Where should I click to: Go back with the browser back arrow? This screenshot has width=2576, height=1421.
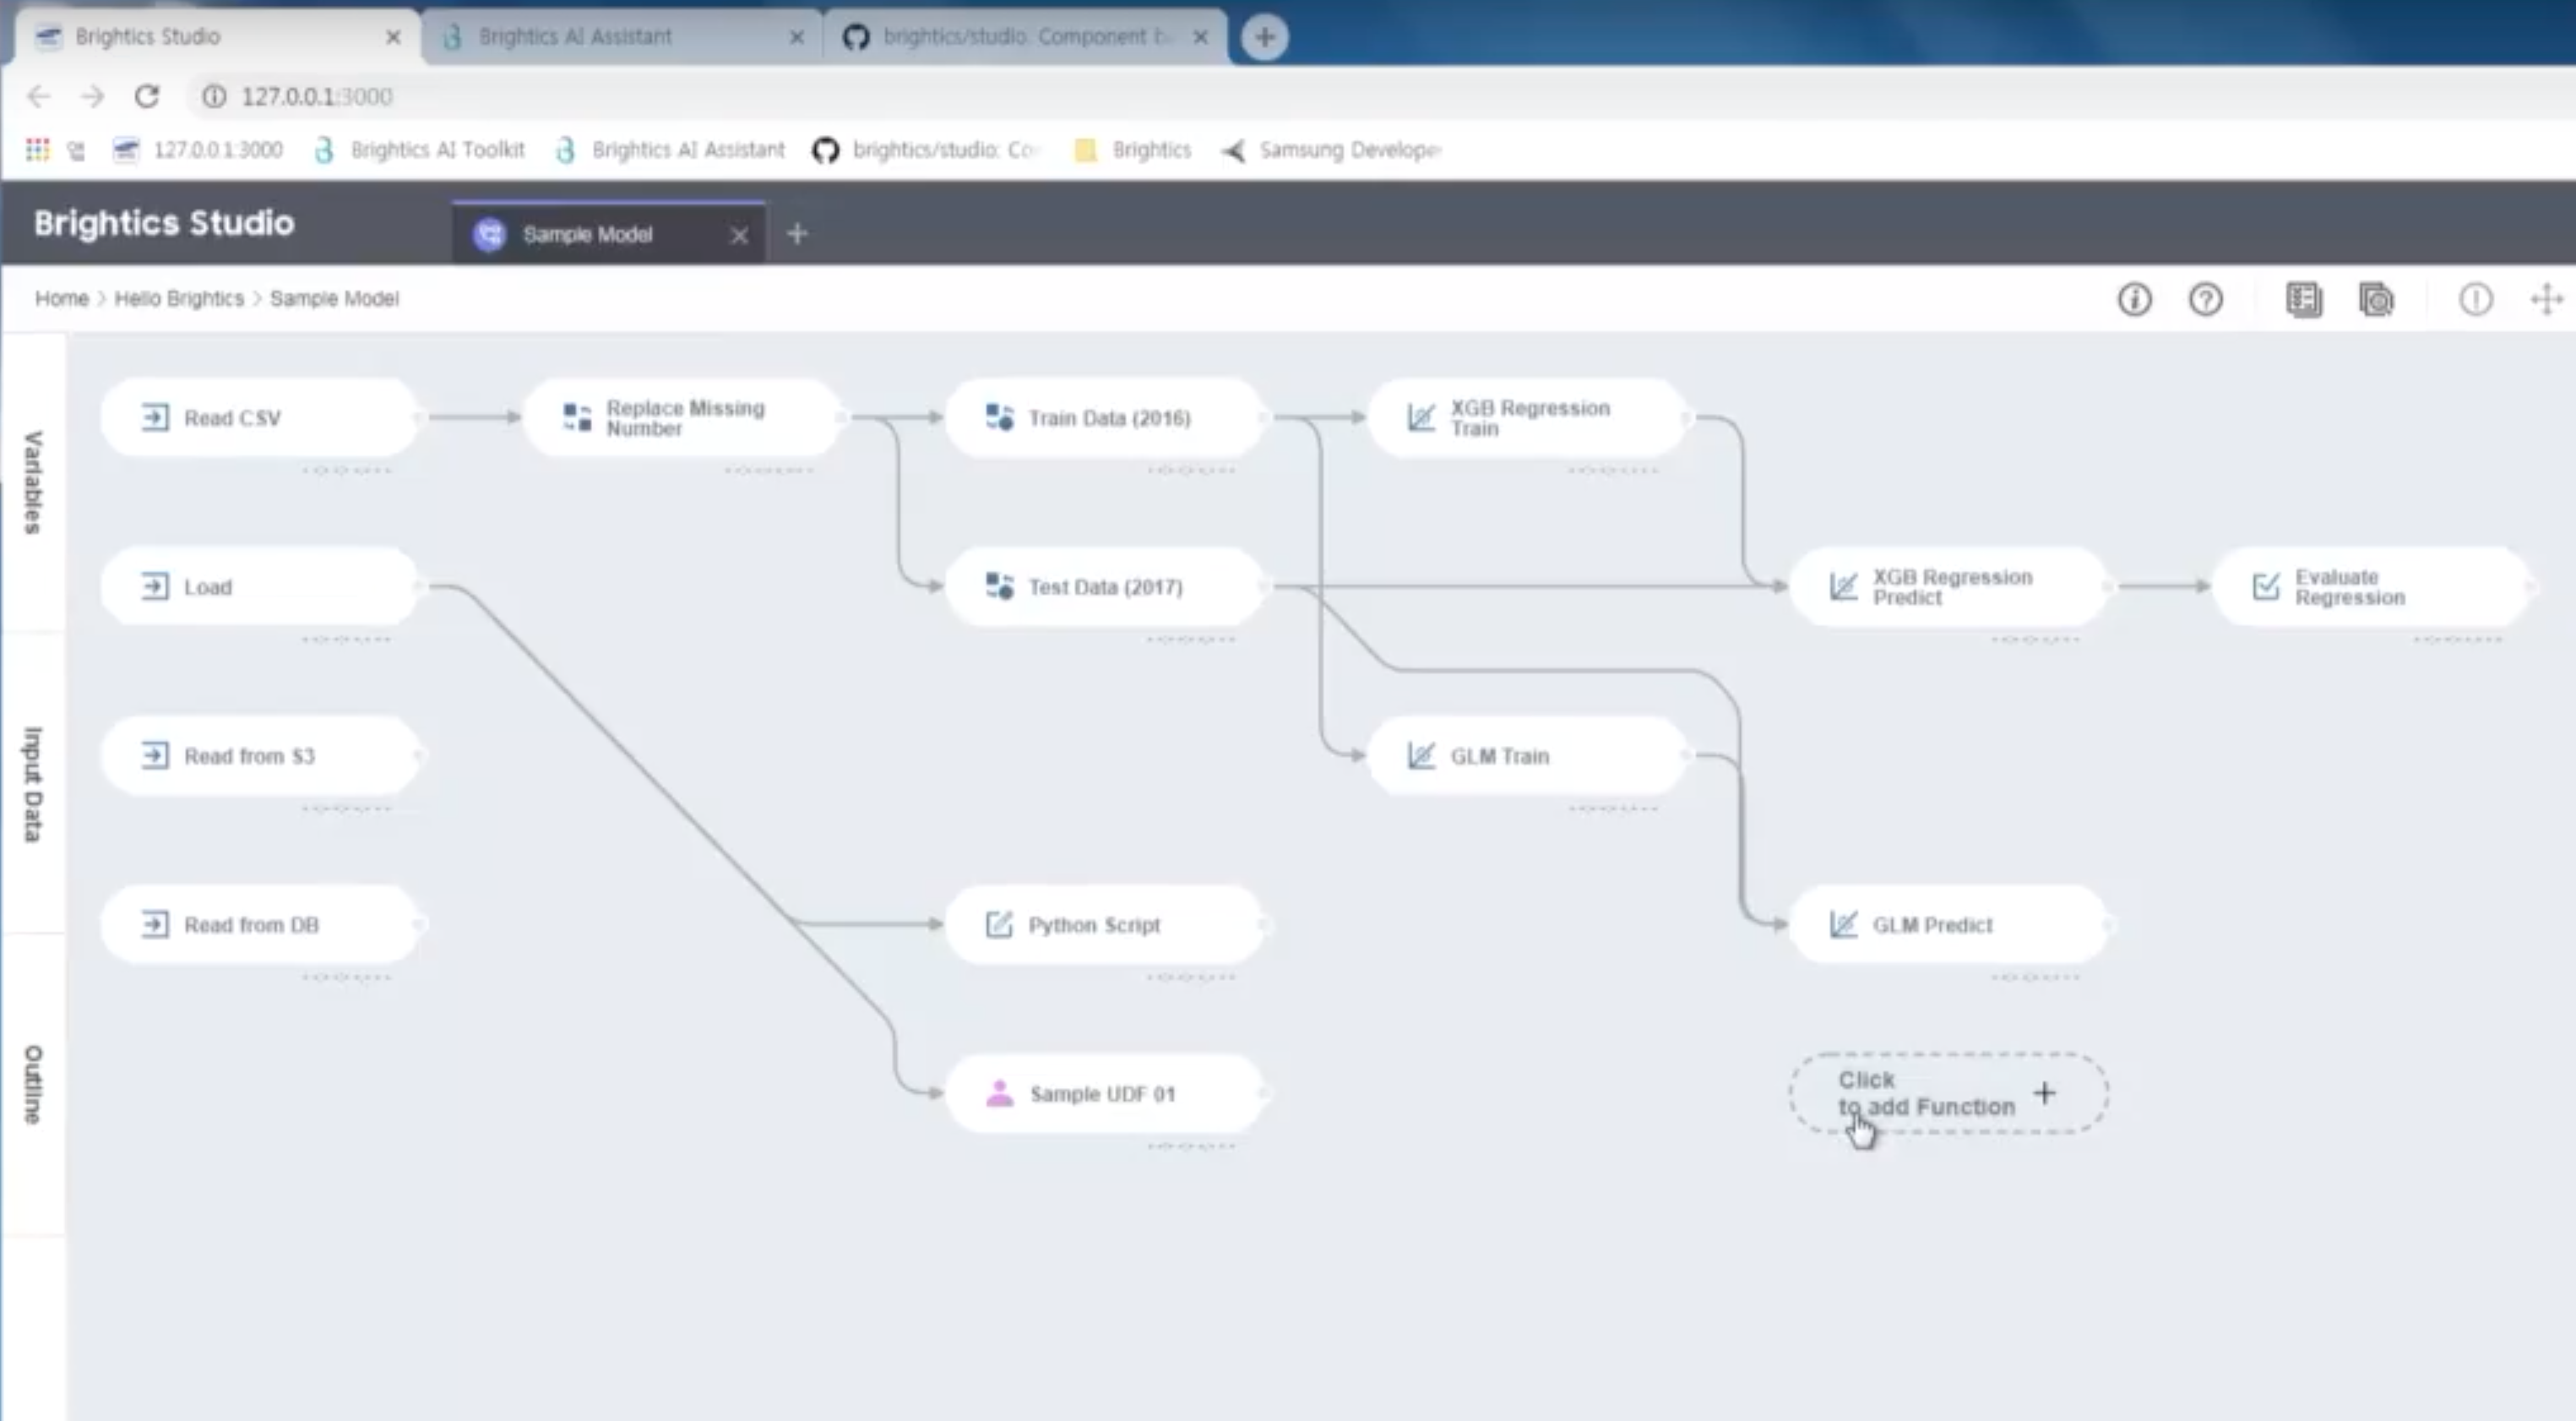(x=38, y=96)
